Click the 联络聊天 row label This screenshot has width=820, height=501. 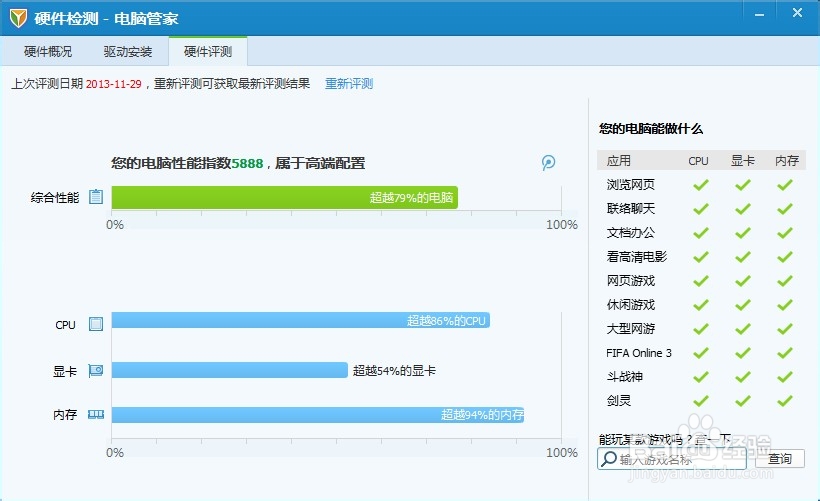point(631,209)
